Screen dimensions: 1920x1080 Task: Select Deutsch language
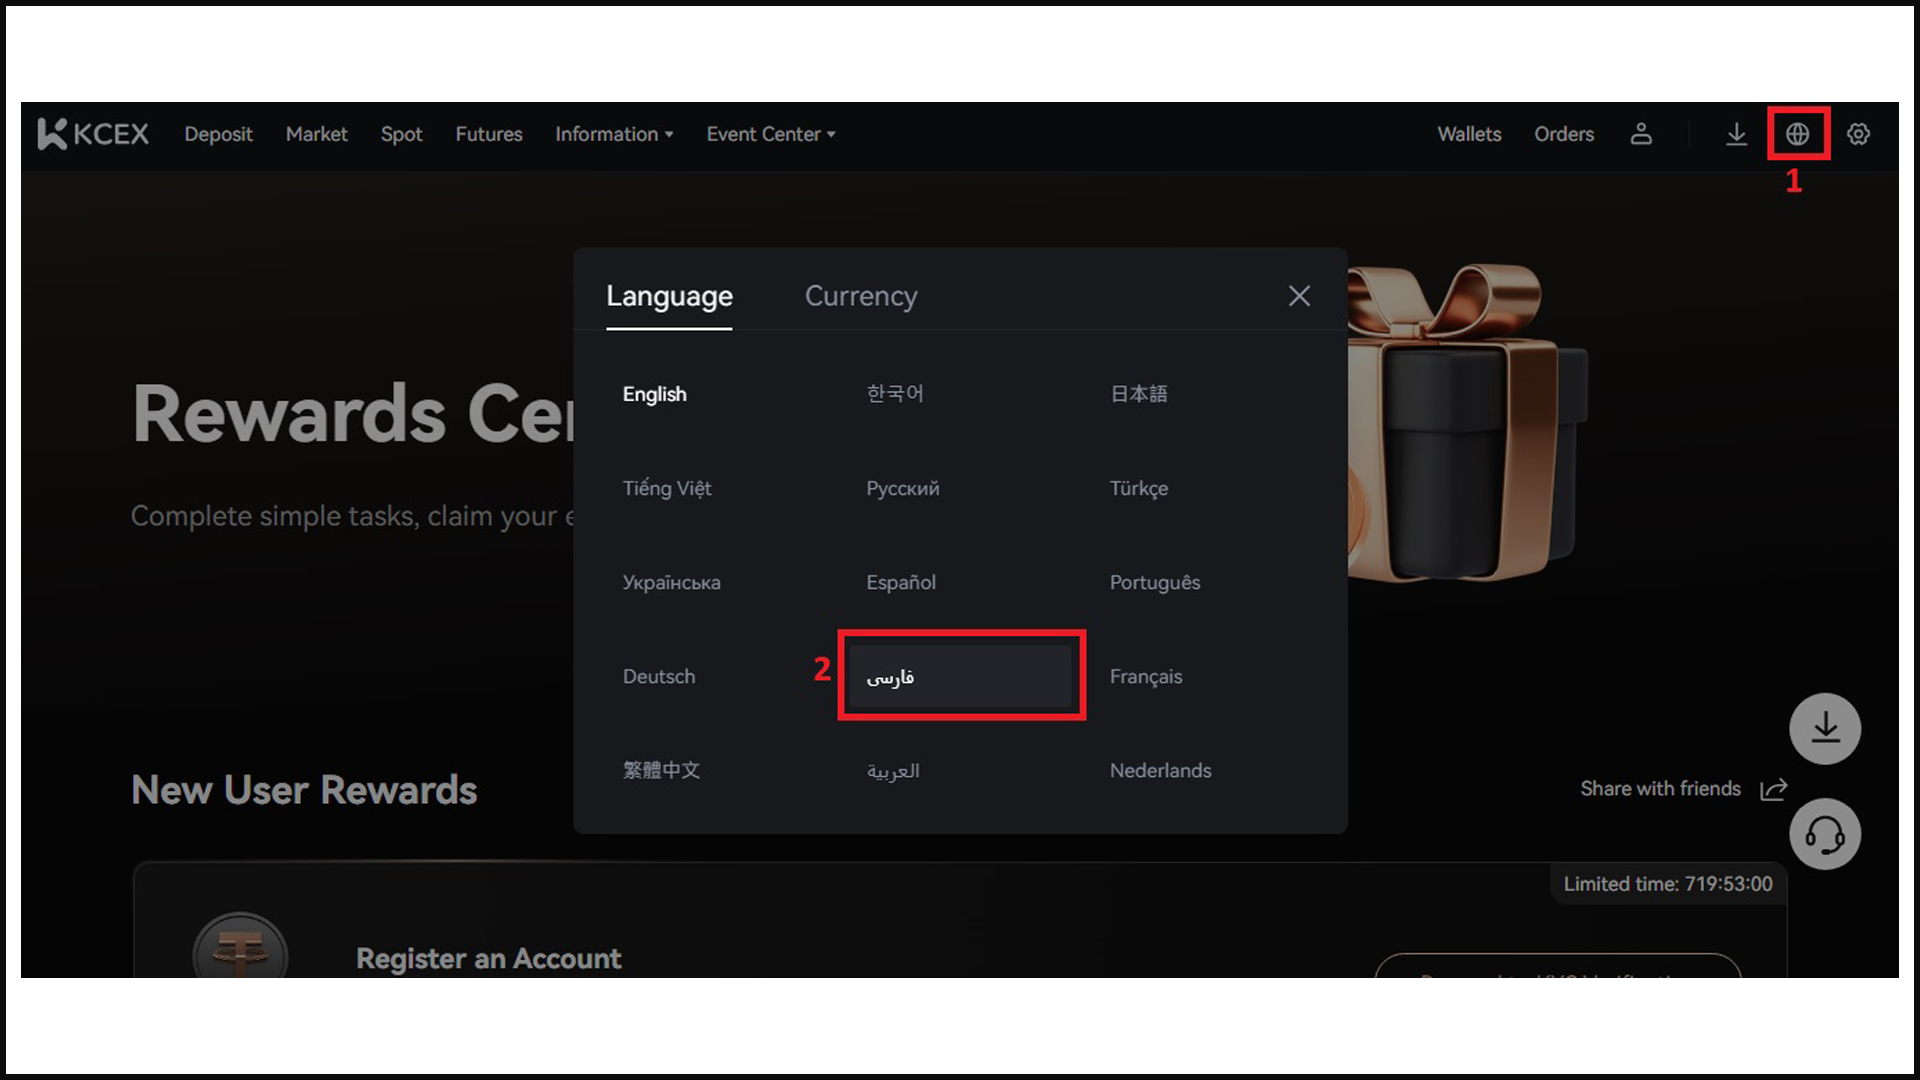pyautogui.click(x=659, y=676)
